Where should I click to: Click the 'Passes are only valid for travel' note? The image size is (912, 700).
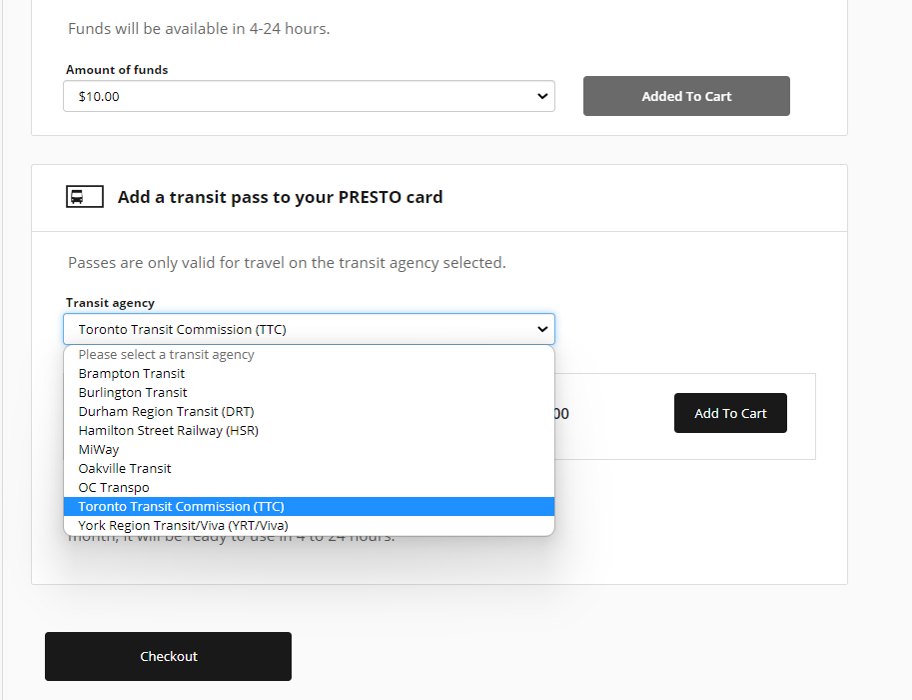(x=287, y=263)
